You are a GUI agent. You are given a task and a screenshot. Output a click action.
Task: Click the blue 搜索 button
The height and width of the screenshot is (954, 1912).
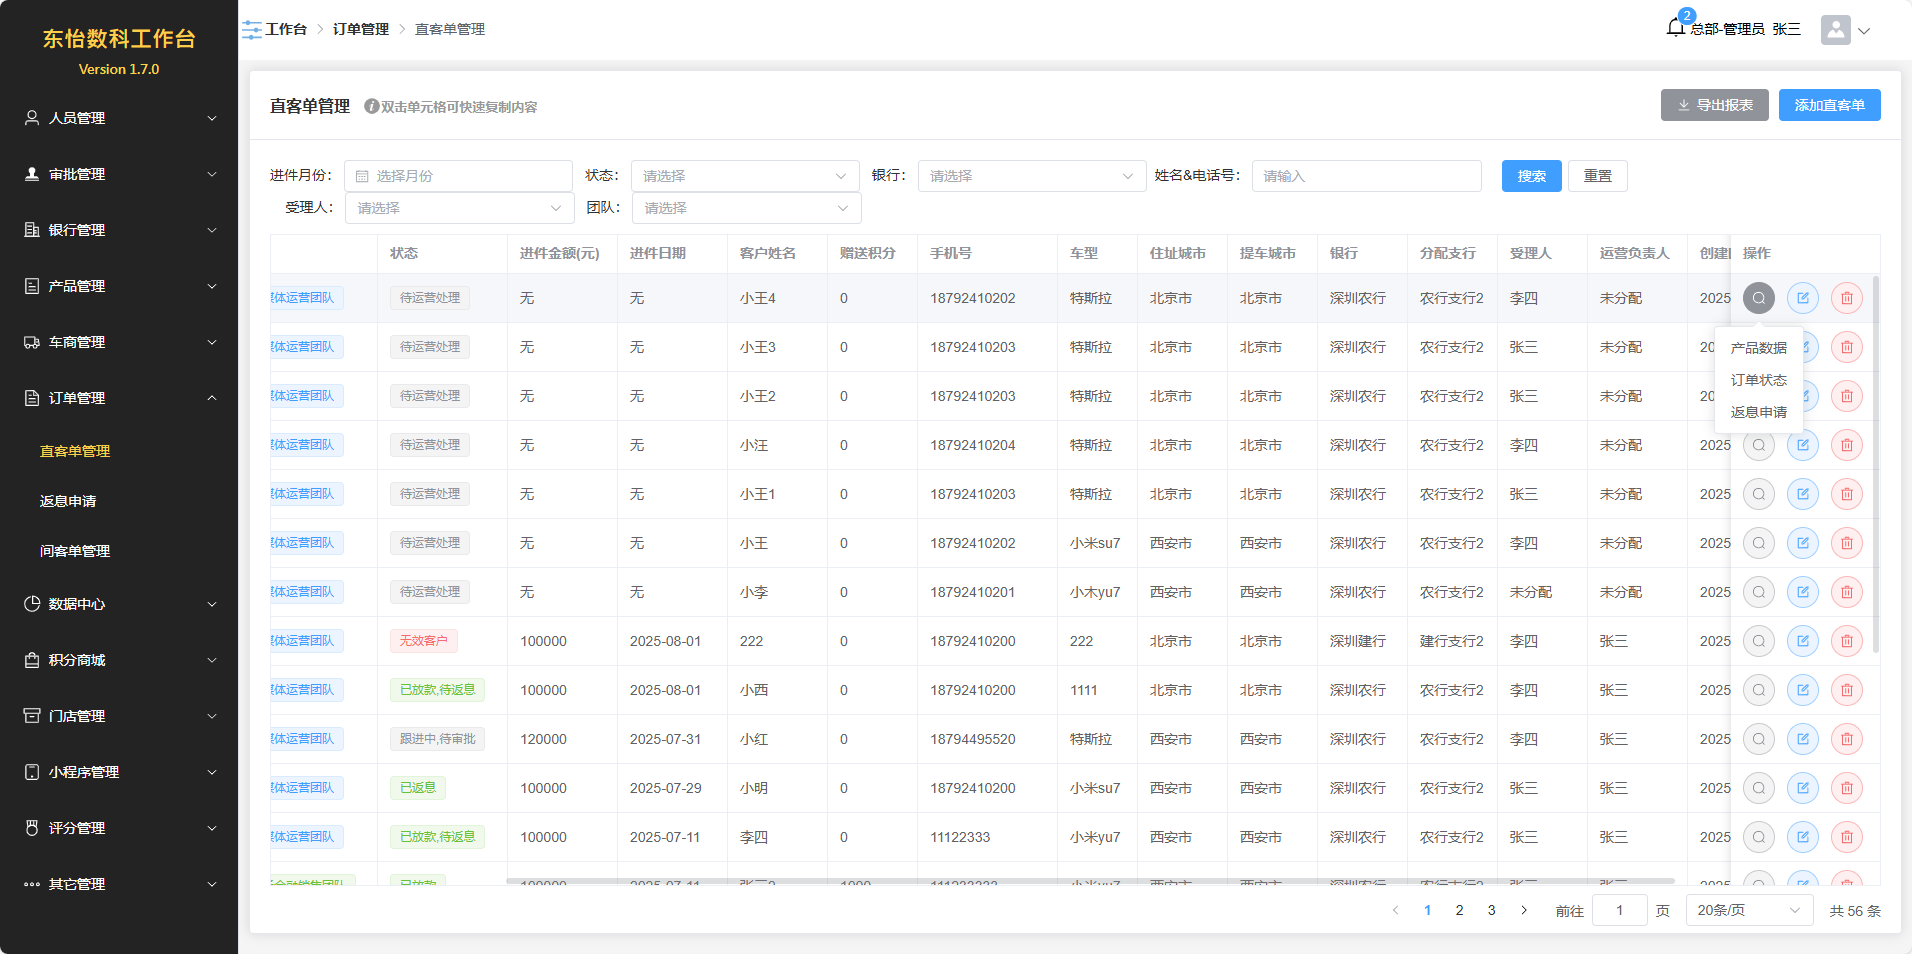tap(1531, 176)
